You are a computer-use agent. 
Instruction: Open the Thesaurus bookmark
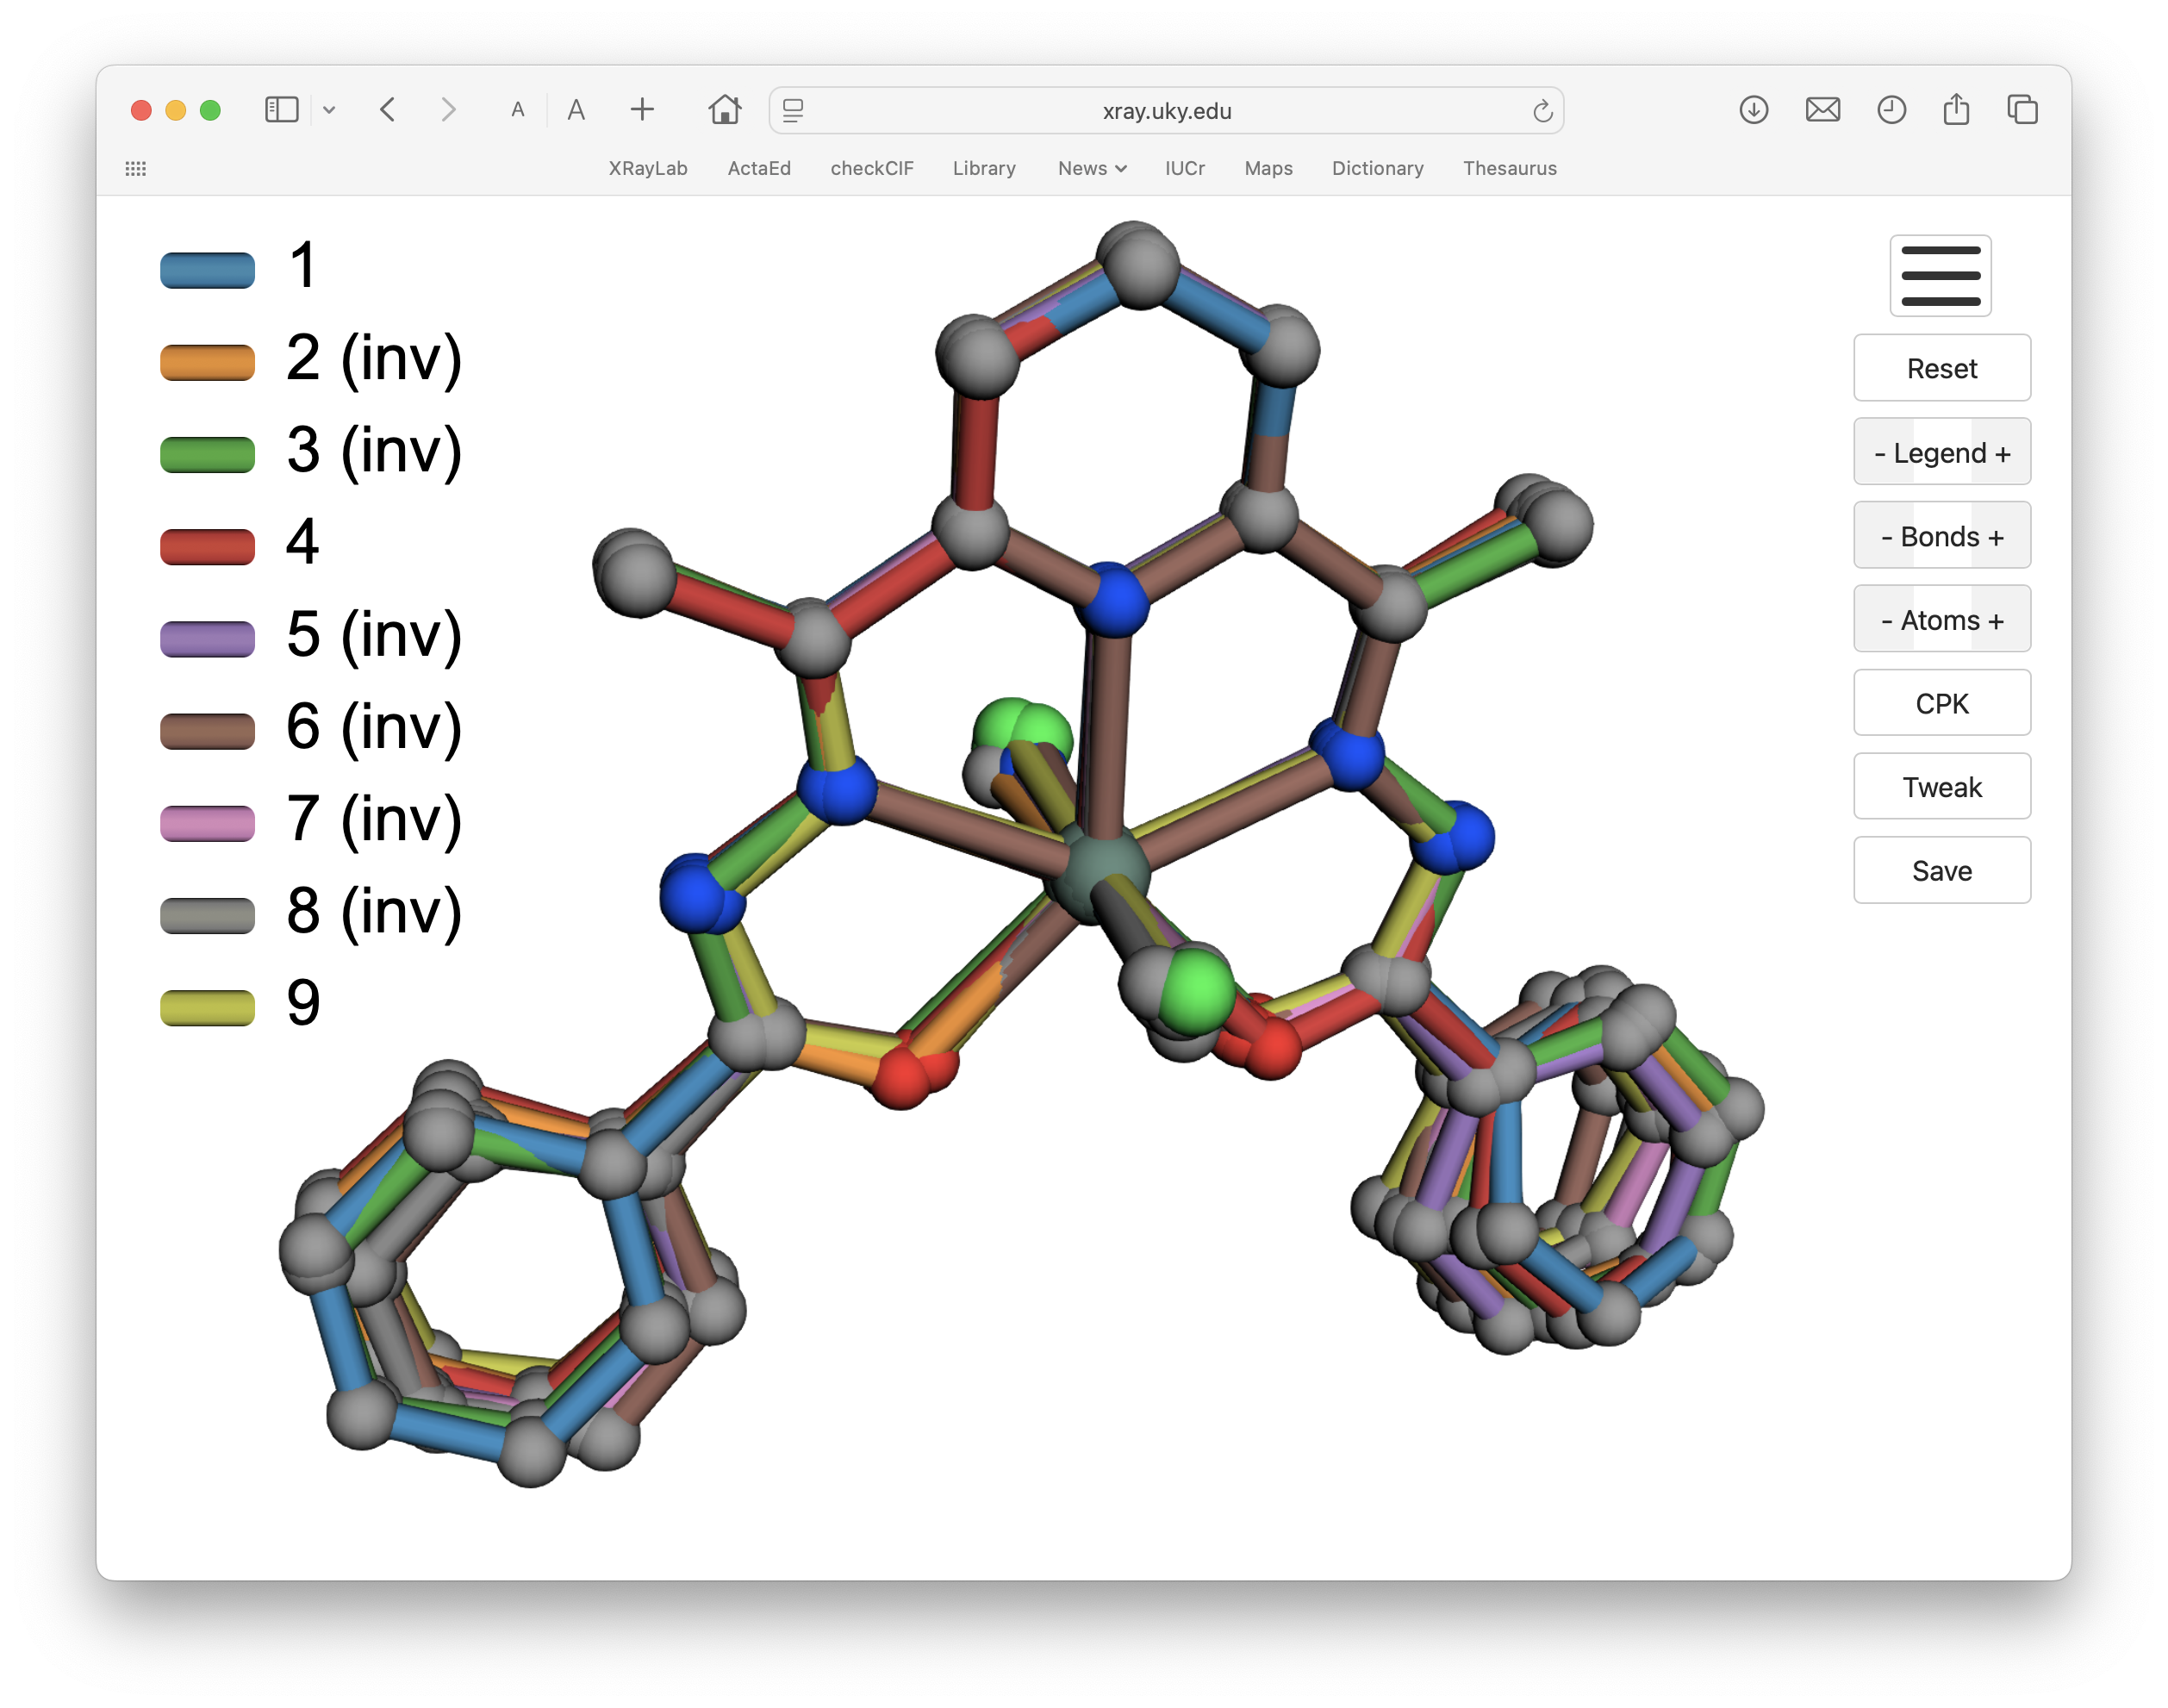tap(1509, 168)
